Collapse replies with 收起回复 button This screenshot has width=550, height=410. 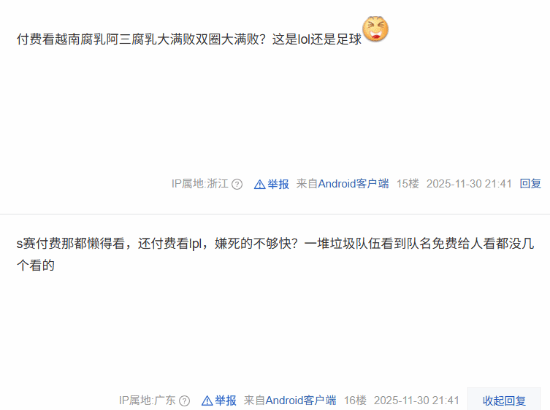tap(504, 400)
